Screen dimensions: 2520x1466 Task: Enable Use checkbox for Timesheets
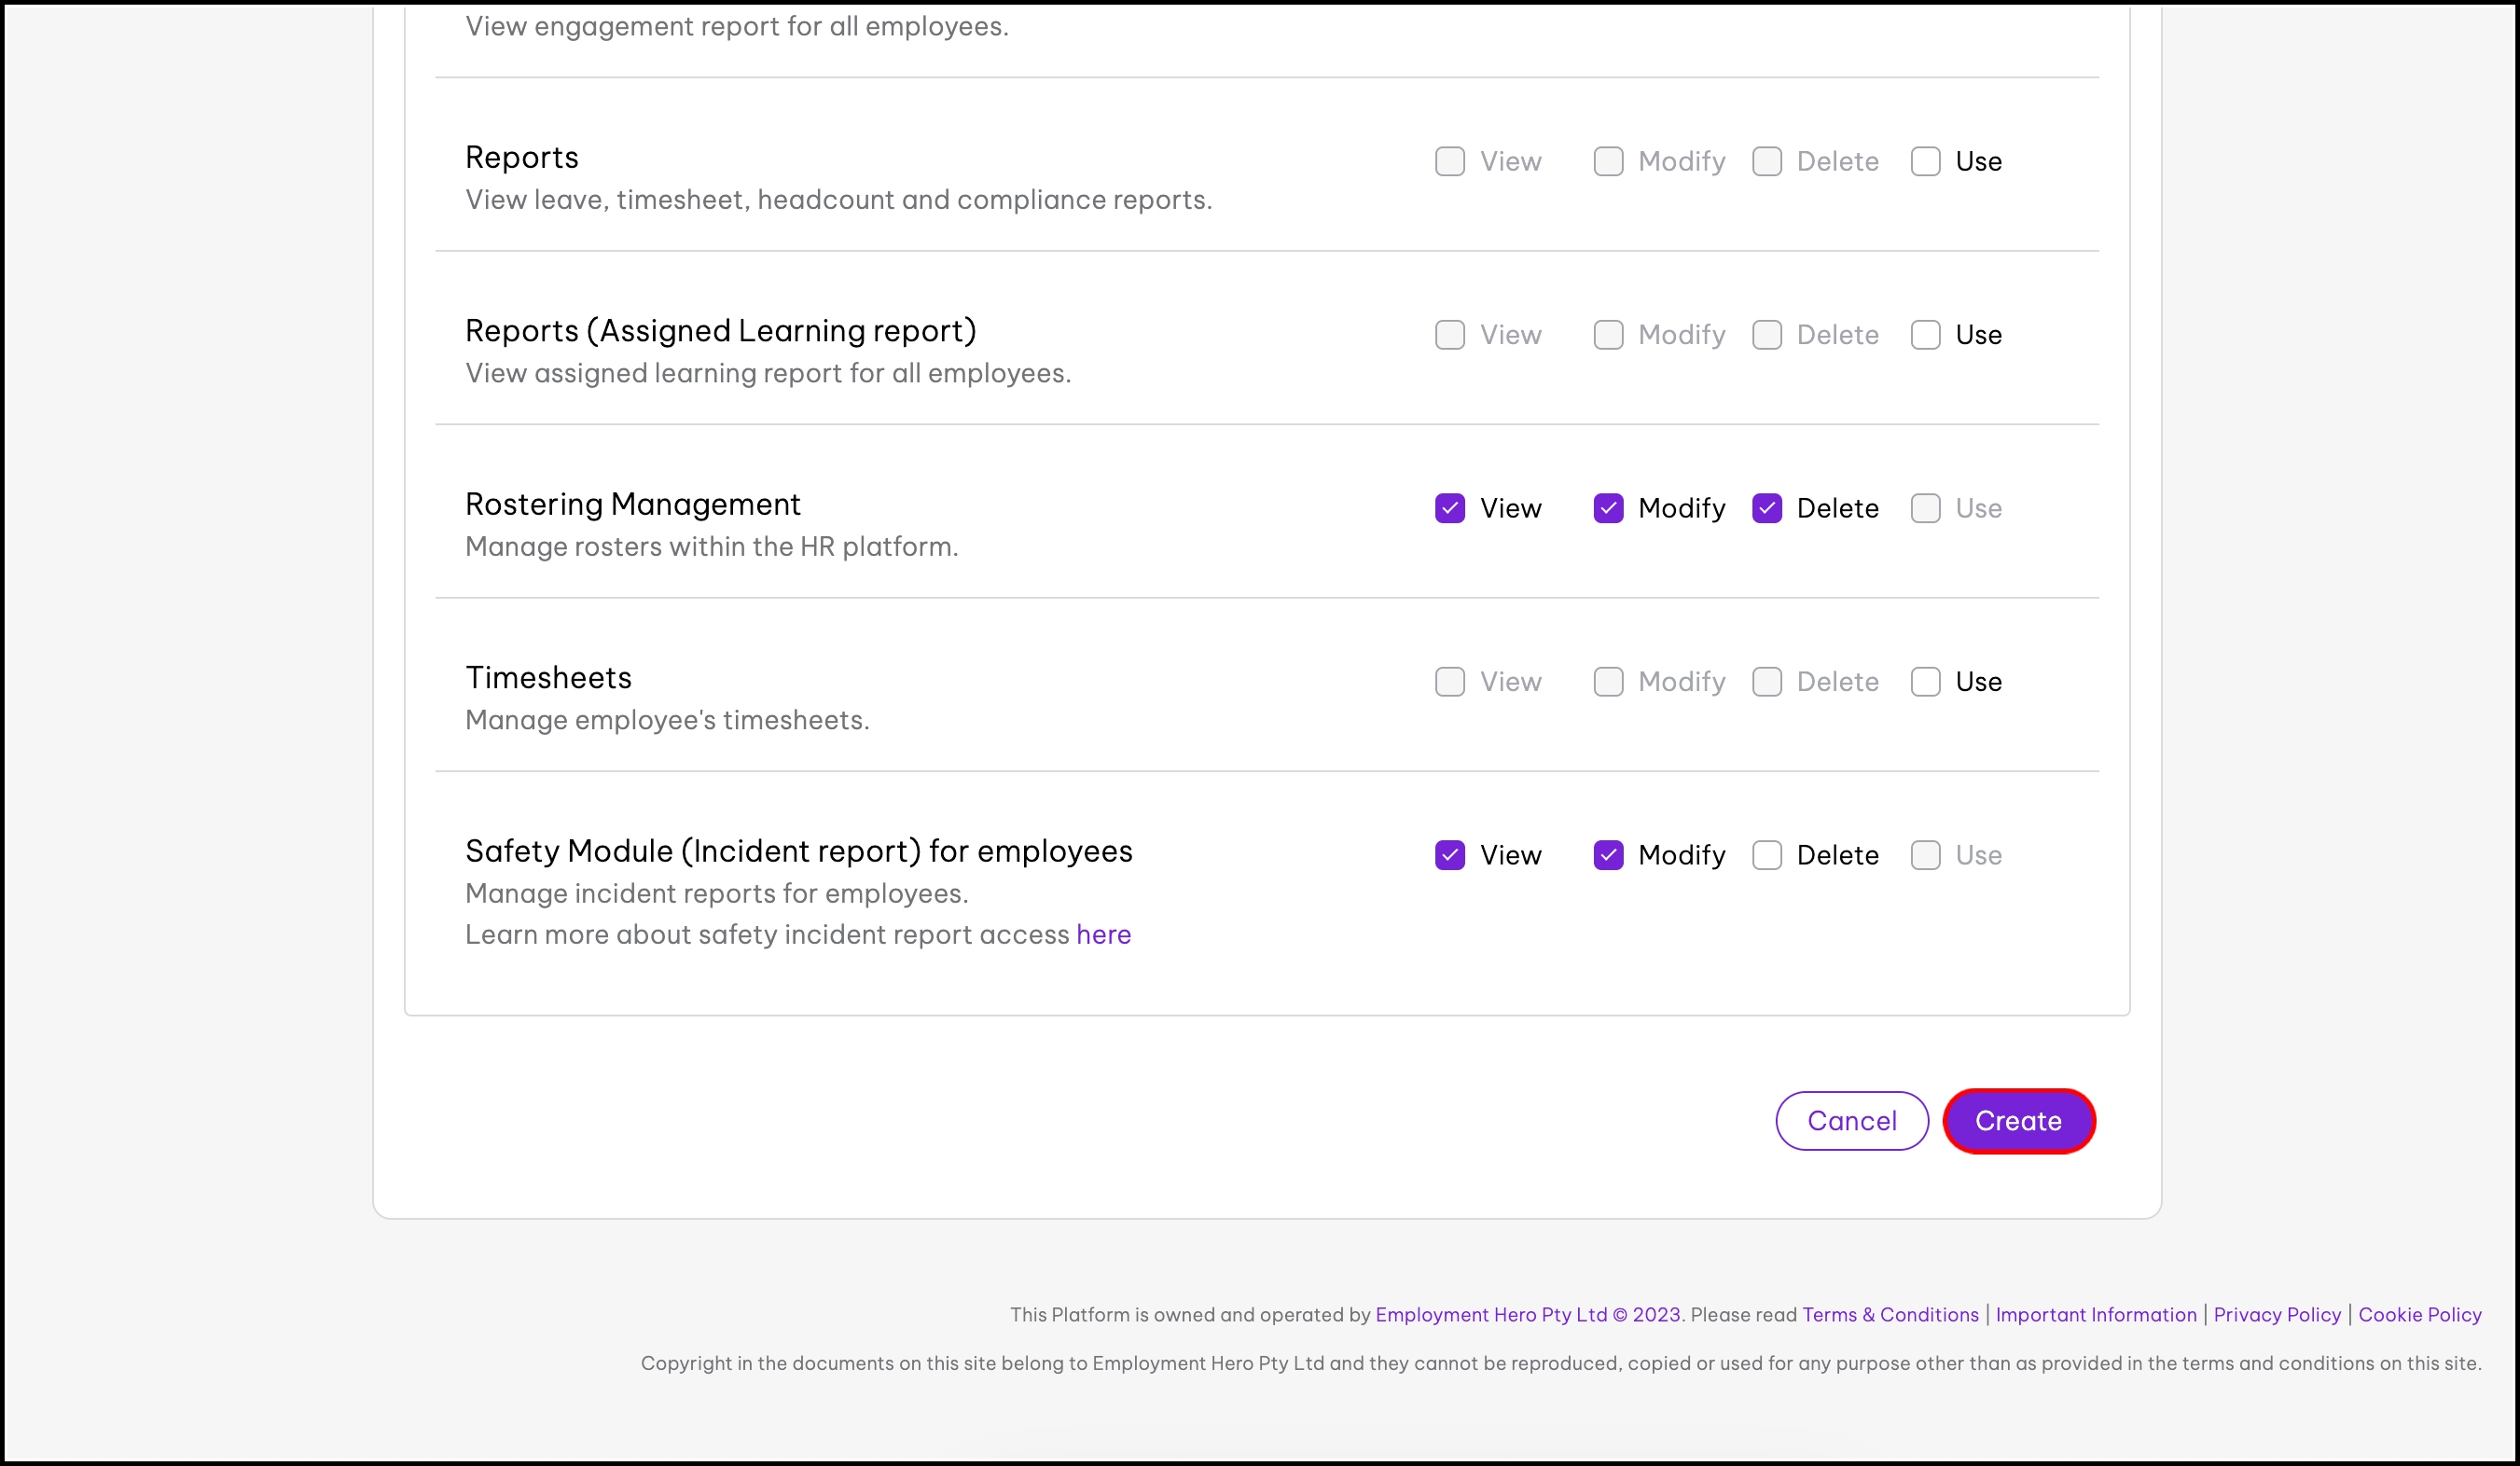[1925, 682]
